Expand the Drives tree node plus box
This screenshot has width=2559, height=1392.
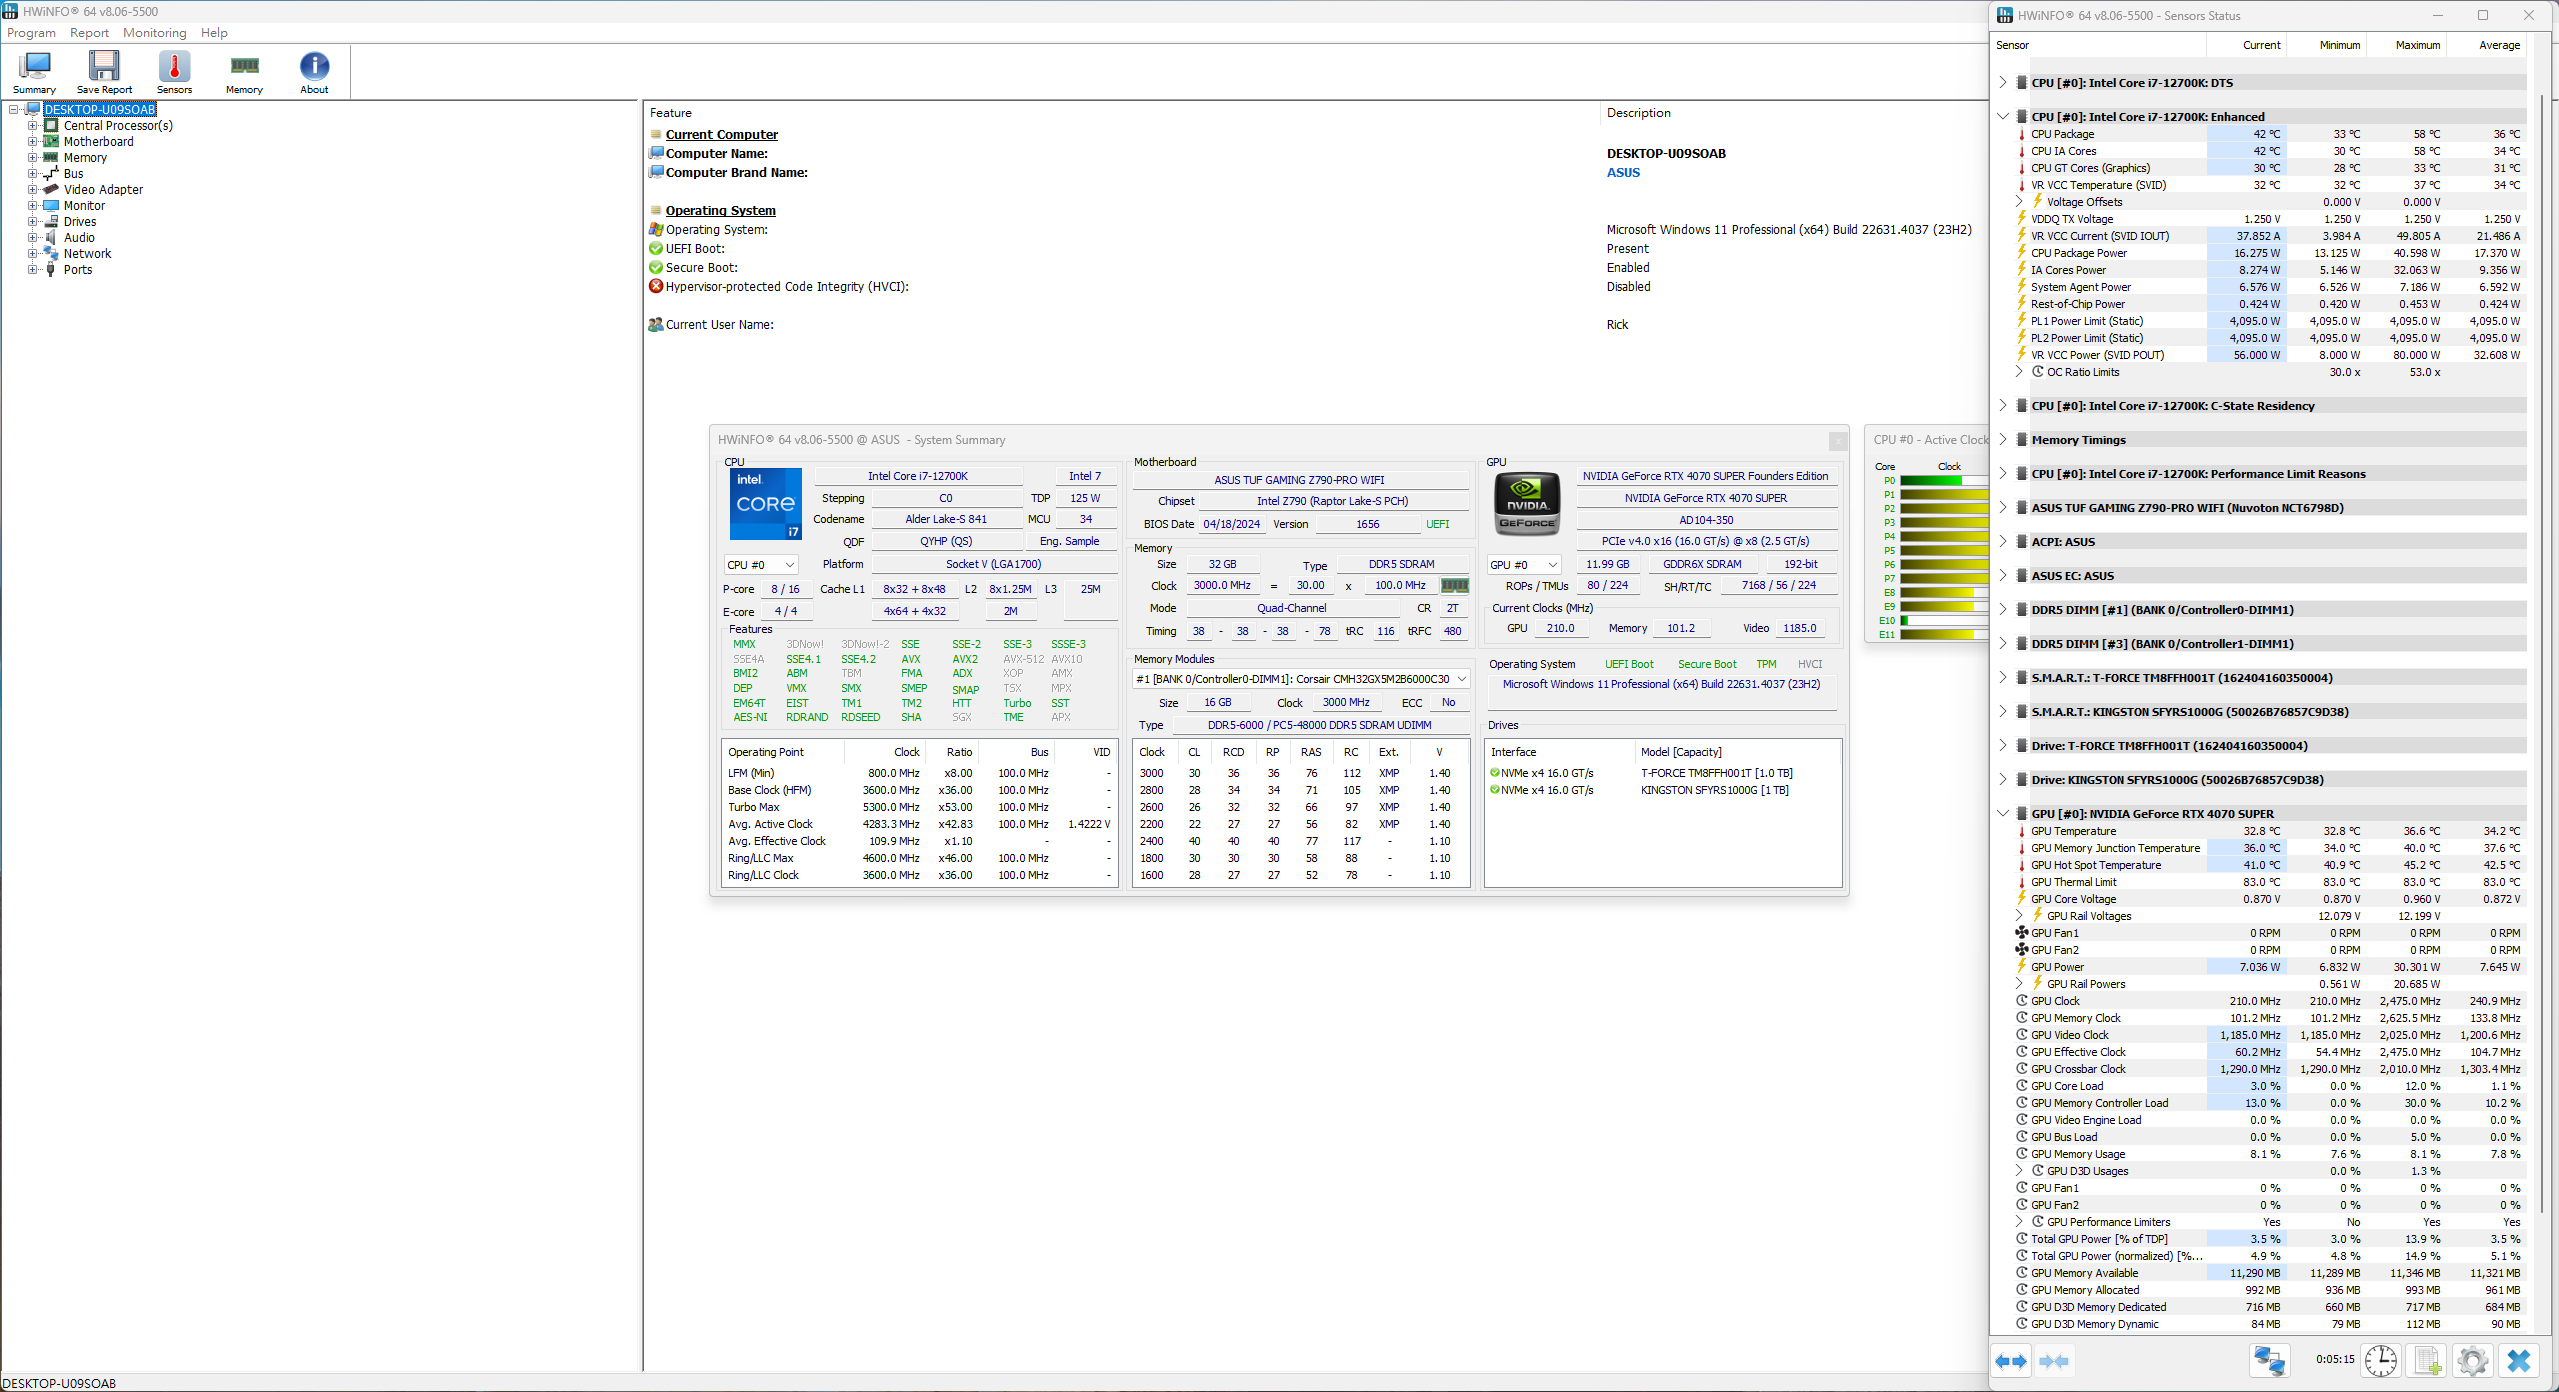[32, 222]
